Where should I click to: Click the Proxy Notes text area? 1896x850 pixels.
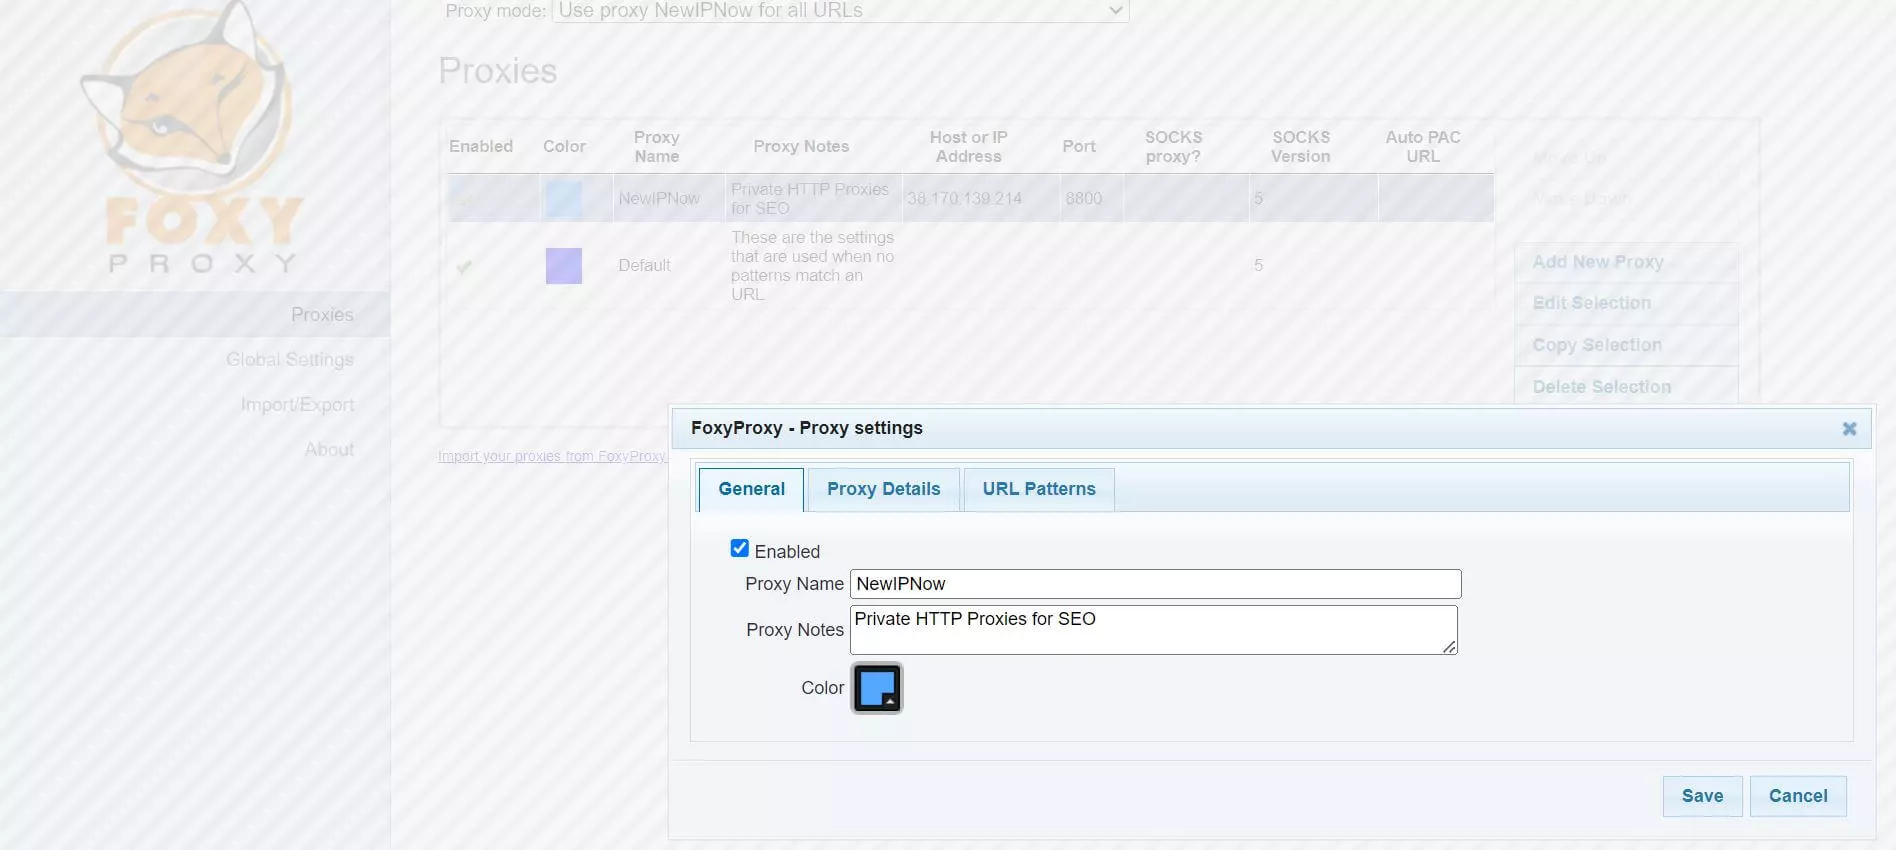tap(1154, 630)
